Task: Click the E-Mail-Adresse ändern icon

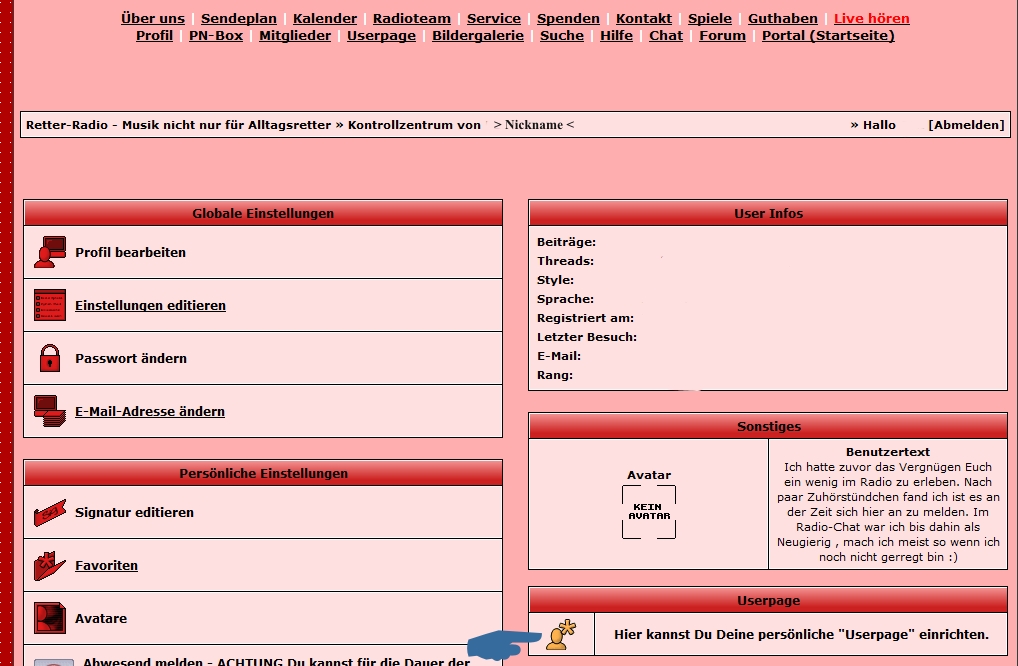Action: (49, 411)
